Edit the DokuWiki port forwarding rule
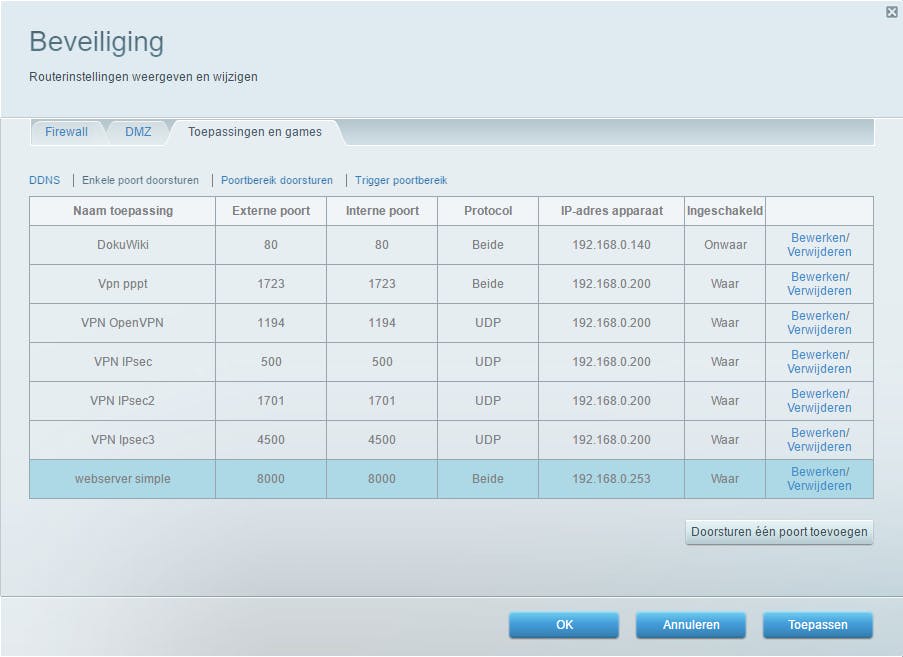The height and width of the screenshot is (657, 903). pyautogui.click(x=822, y=245)
